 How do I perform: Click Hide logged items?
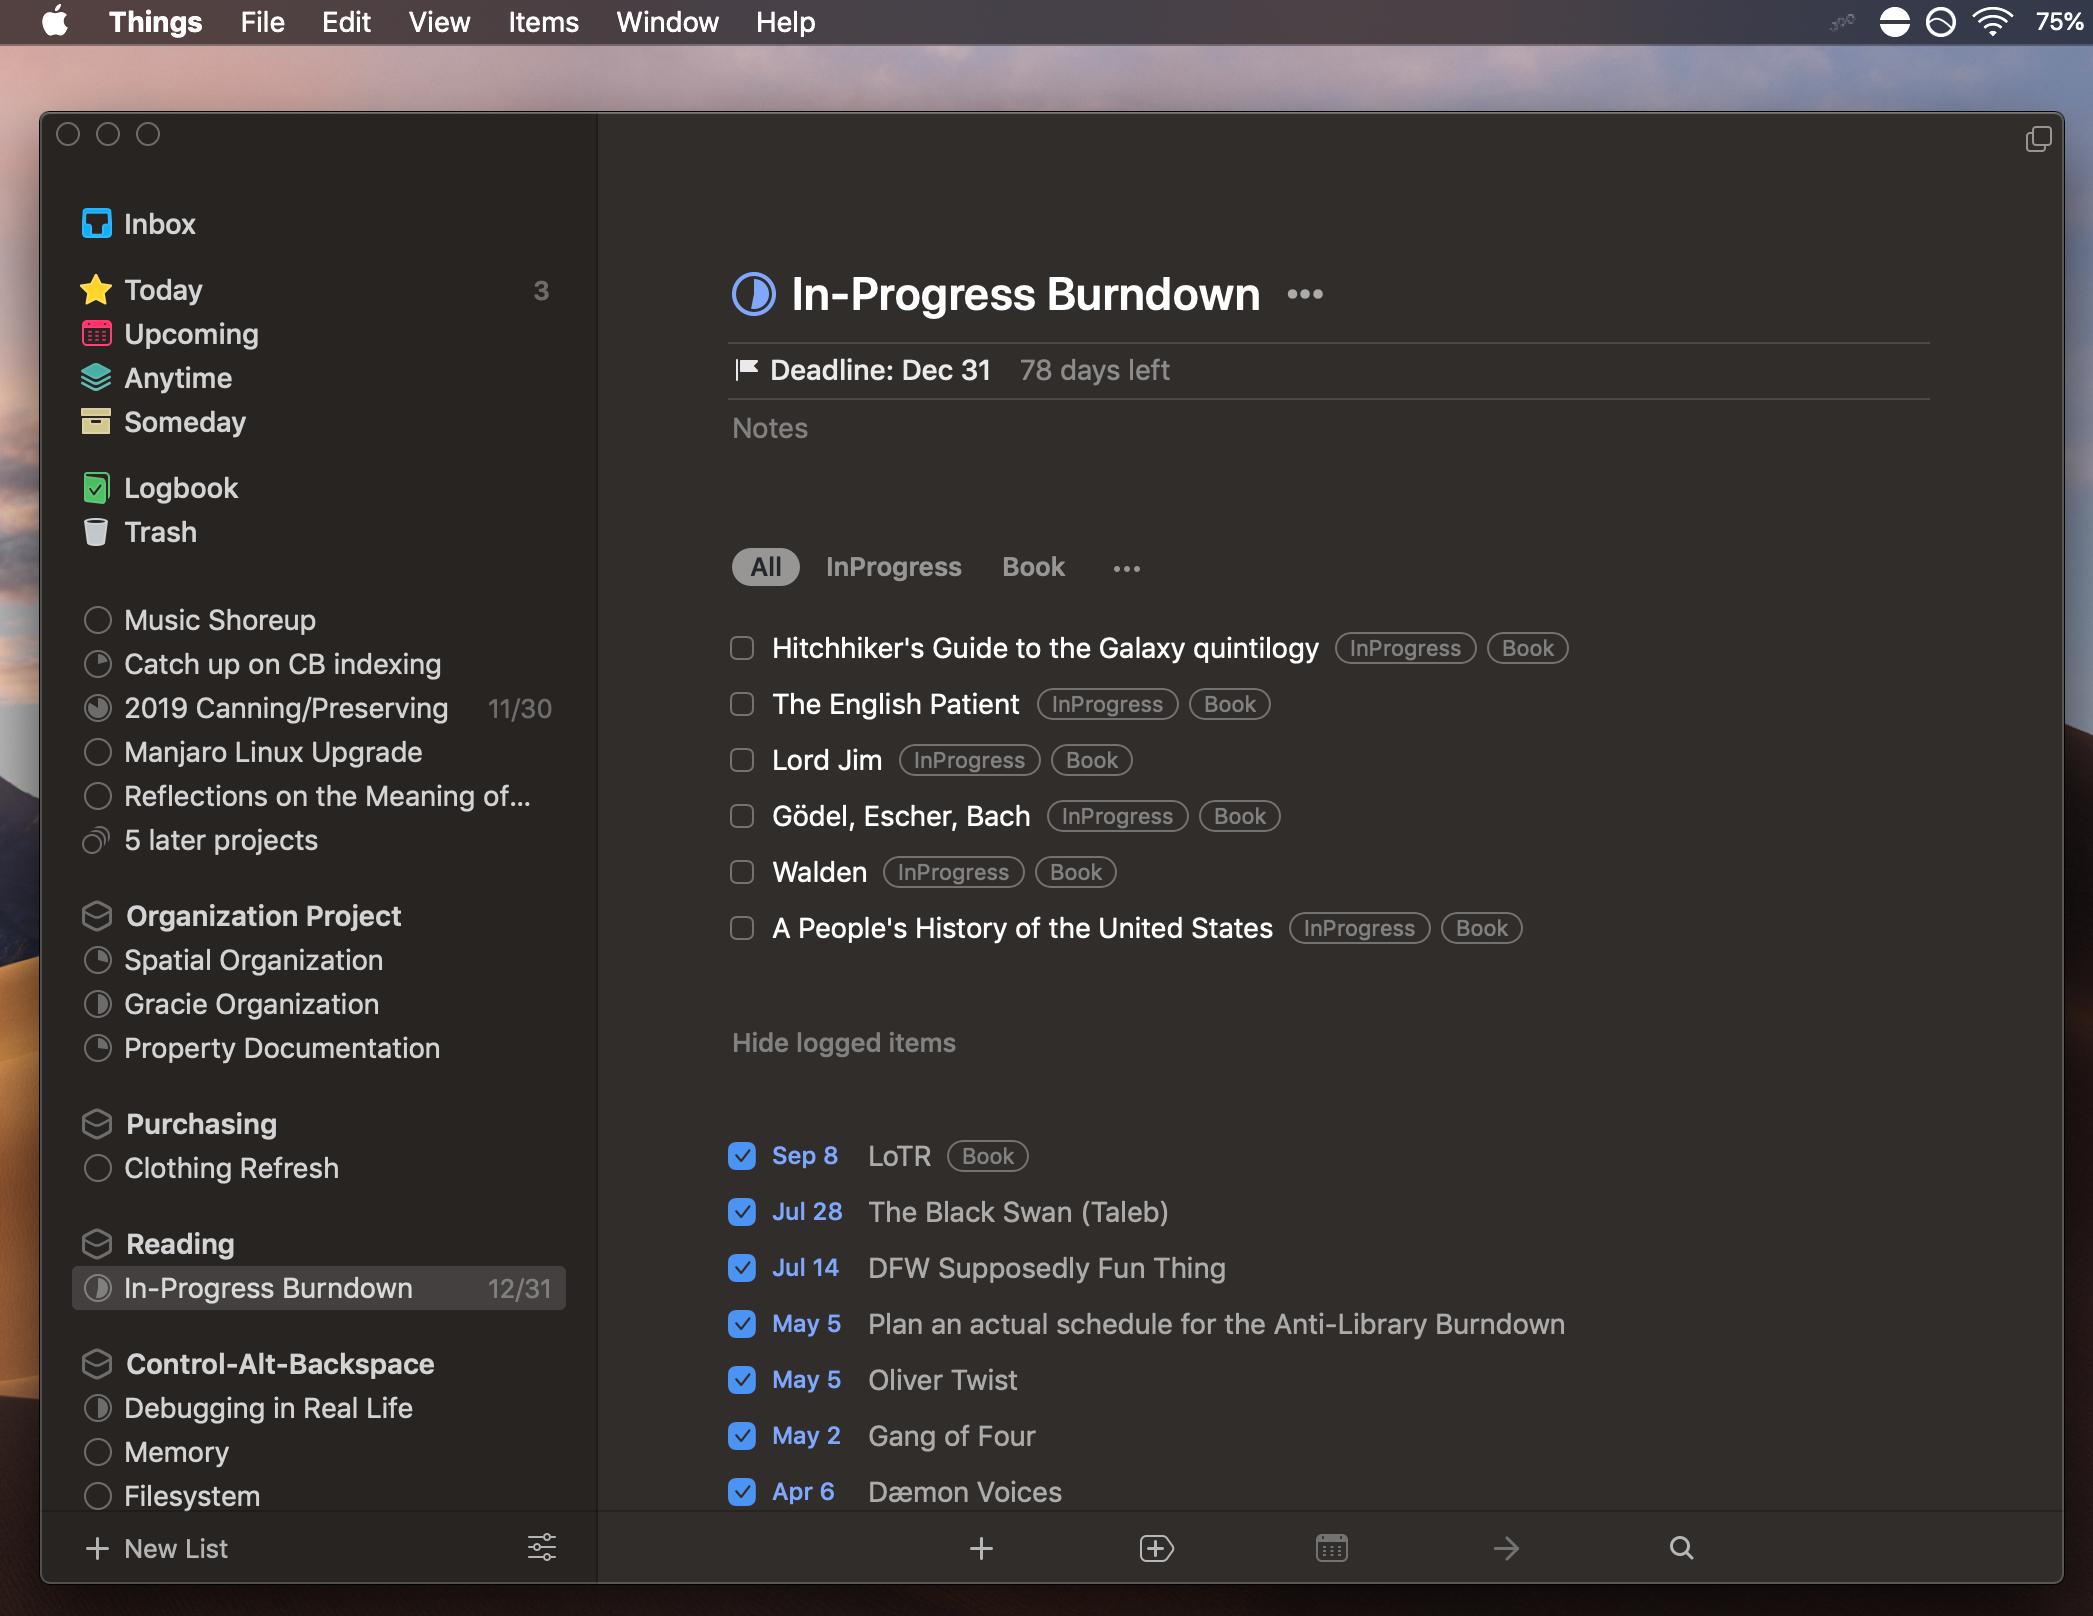(x=844, y=1043)
